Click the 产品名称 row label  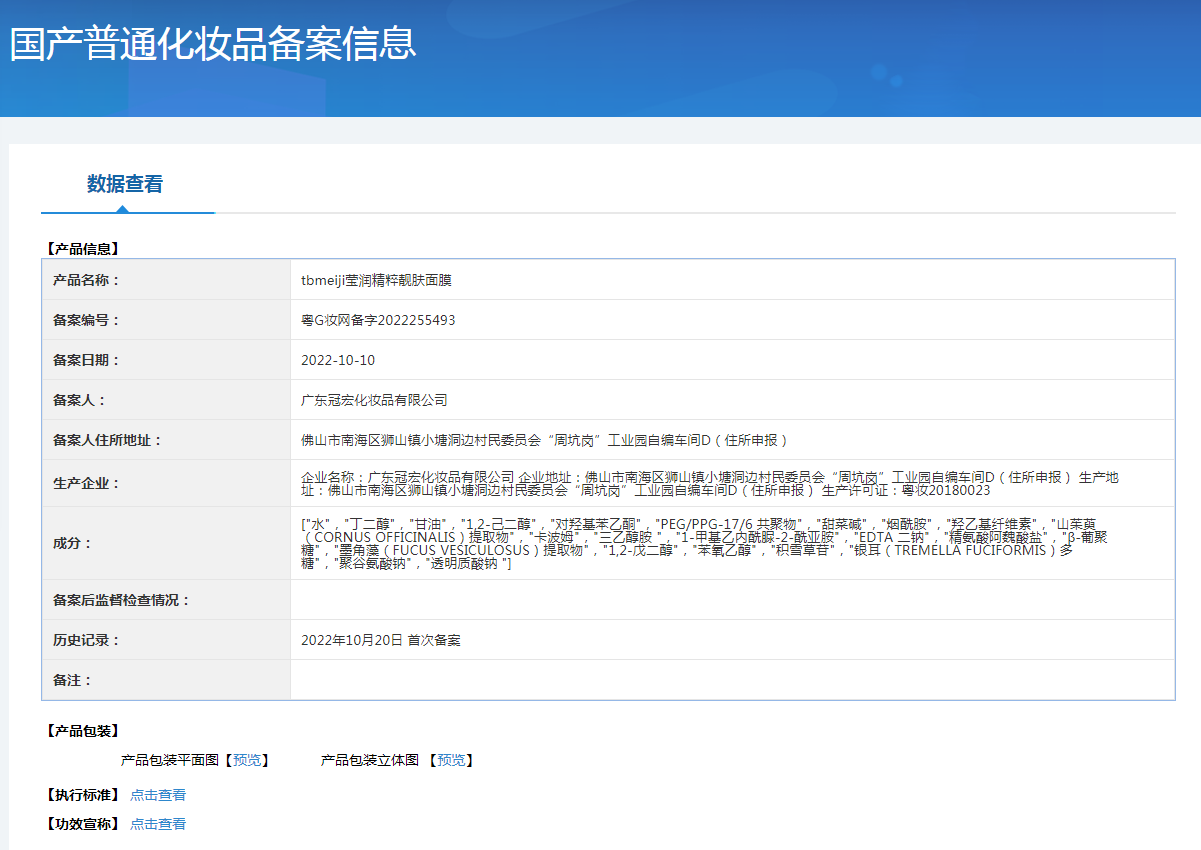click(x=86, y=280)
